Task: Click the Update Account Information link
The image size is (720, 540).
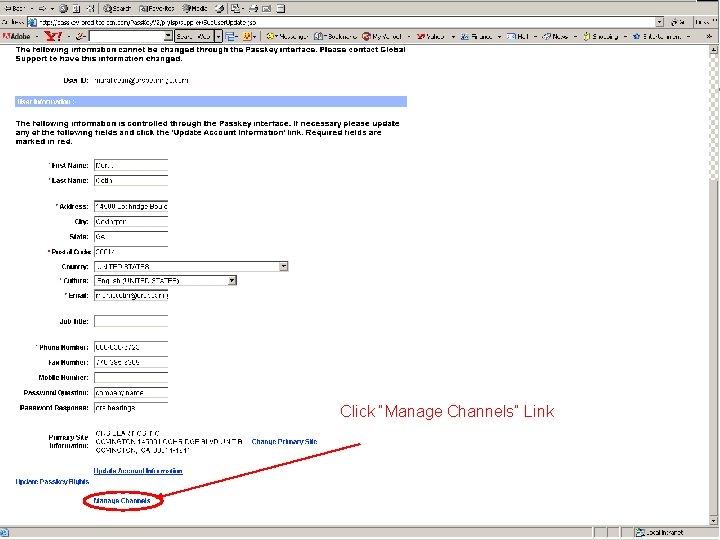Action: coord(138,471)
